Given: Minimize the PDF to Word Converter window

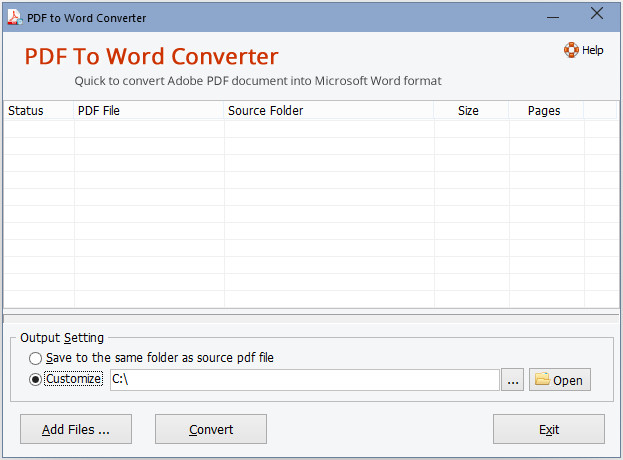Looking at the screenshot, I should [x=553, y=17].
